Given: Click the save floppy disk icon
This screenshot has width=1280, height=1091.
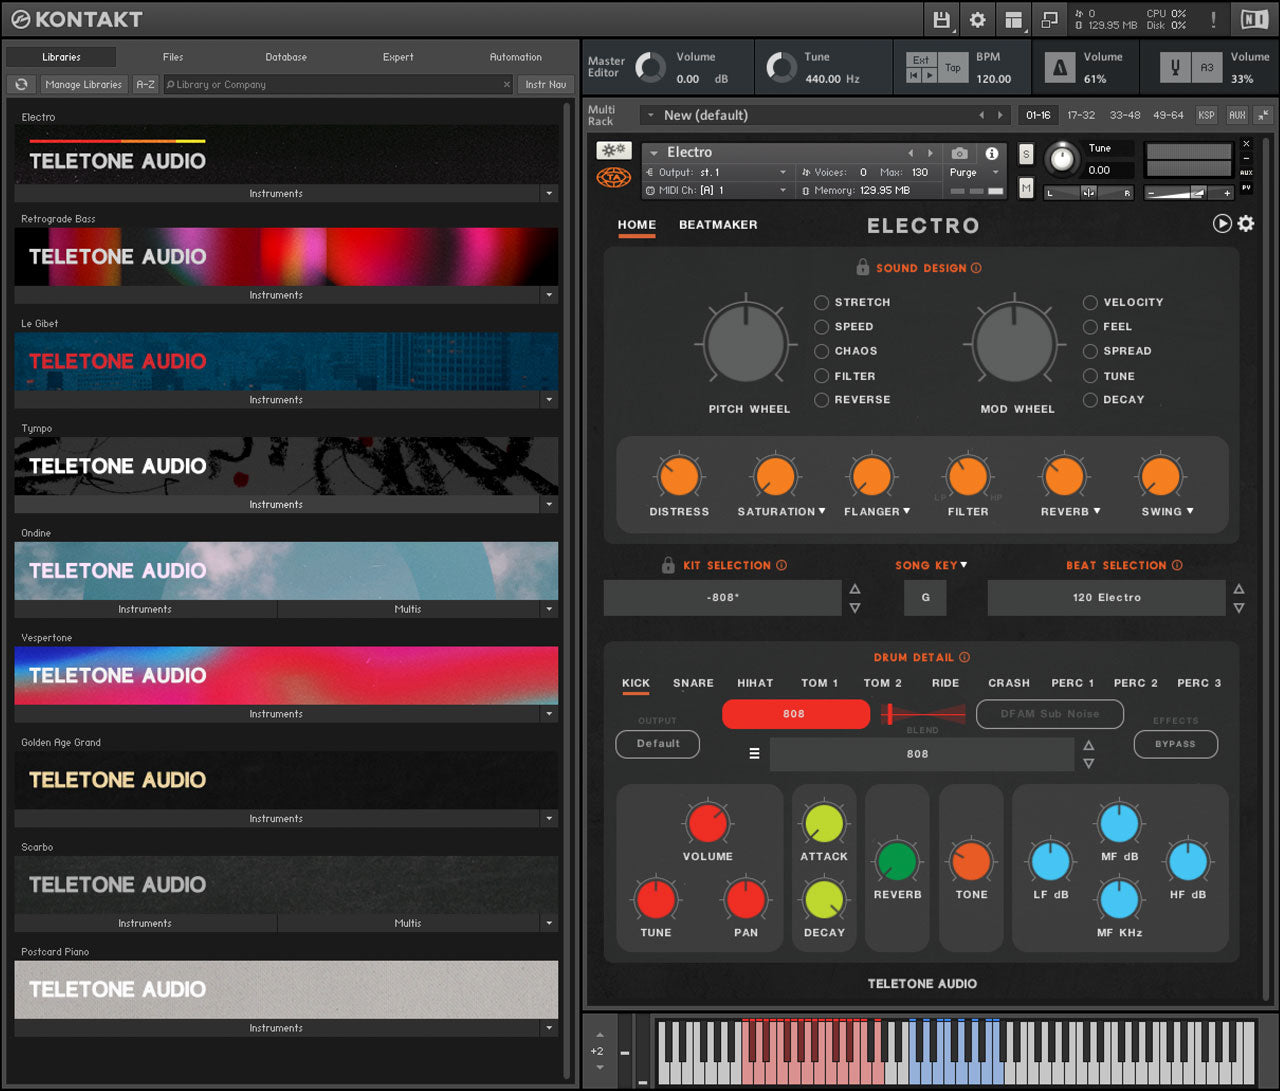Looking at the screenshot, I should click(x=941, y=20).
